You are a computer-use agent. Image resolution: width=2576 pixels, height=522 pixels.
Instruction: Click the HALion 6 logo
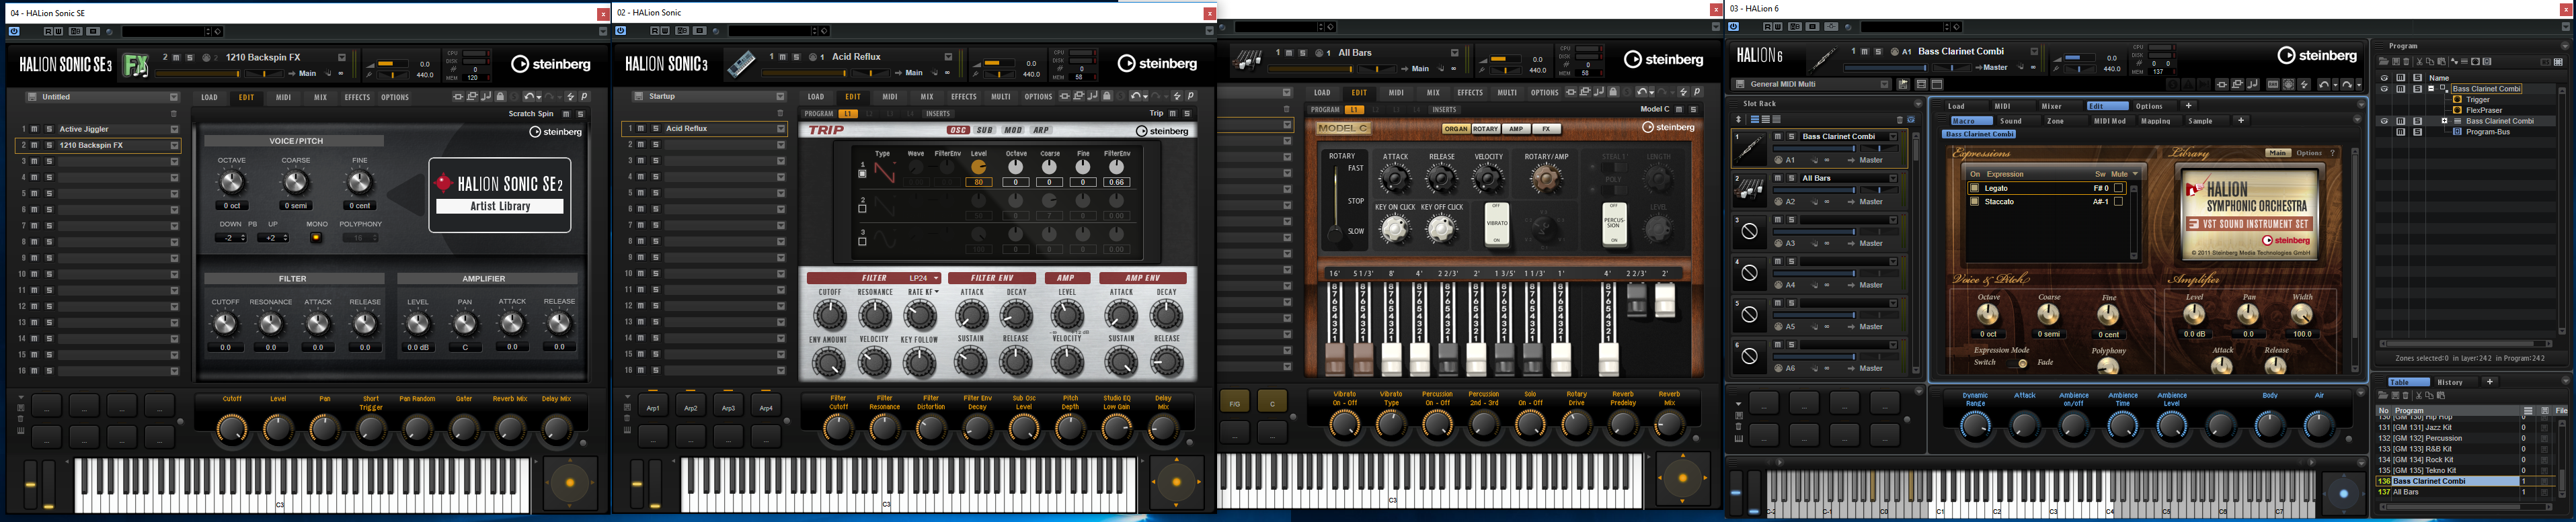point(1760,56)
